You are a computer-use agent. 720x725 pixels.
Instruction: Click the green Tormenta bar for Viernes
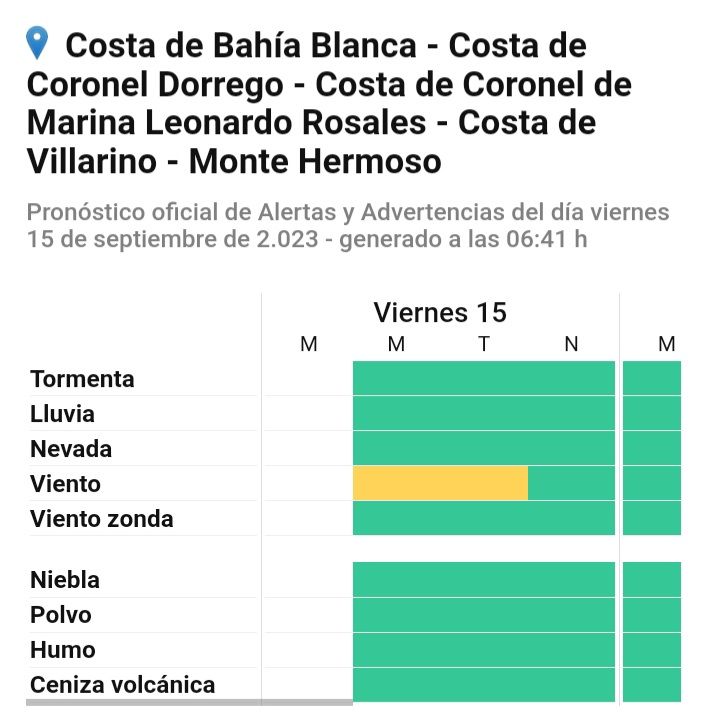483,378
